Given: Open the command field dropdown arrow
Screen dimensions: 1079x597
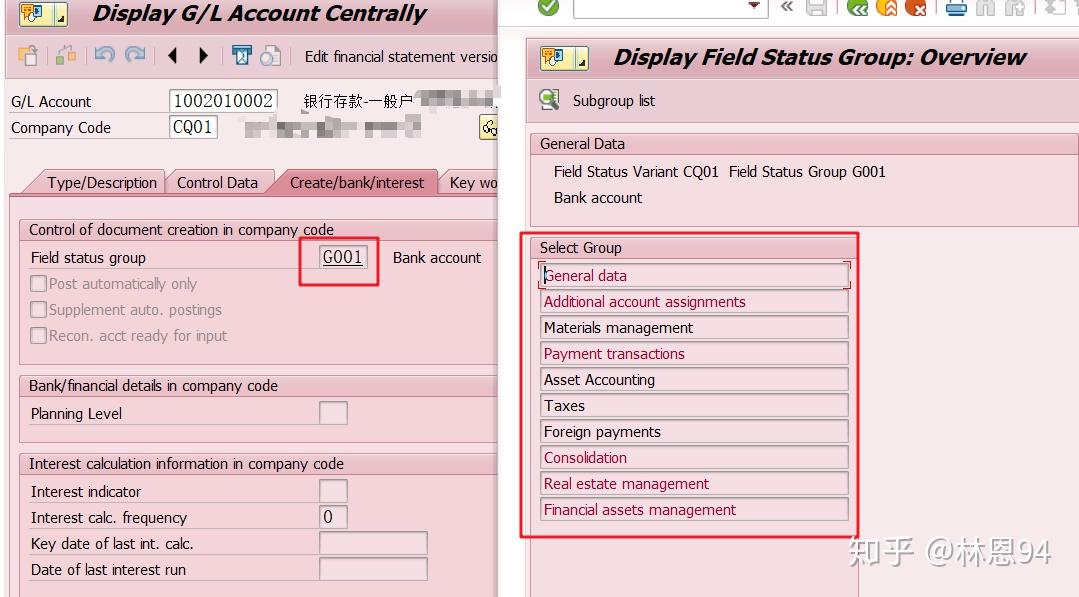Looking at the screenshot, I should pyautogui.click(x=753, y=8).
